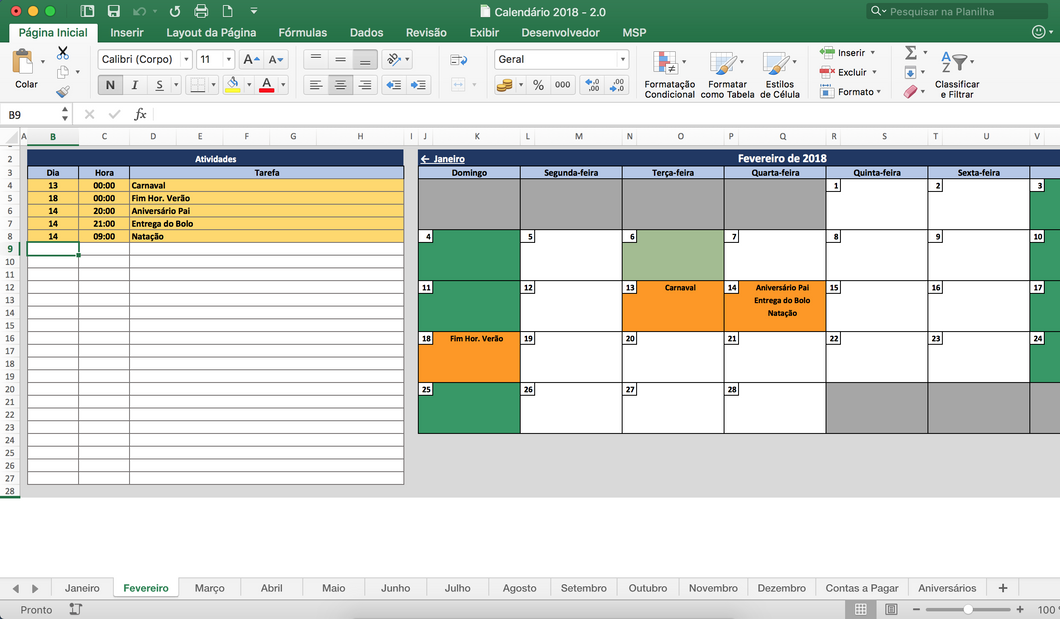The image size is (1060, 619).
Task: Add a new sheet with plus button
Action: pyautogui.click(x=1003, y=588)
